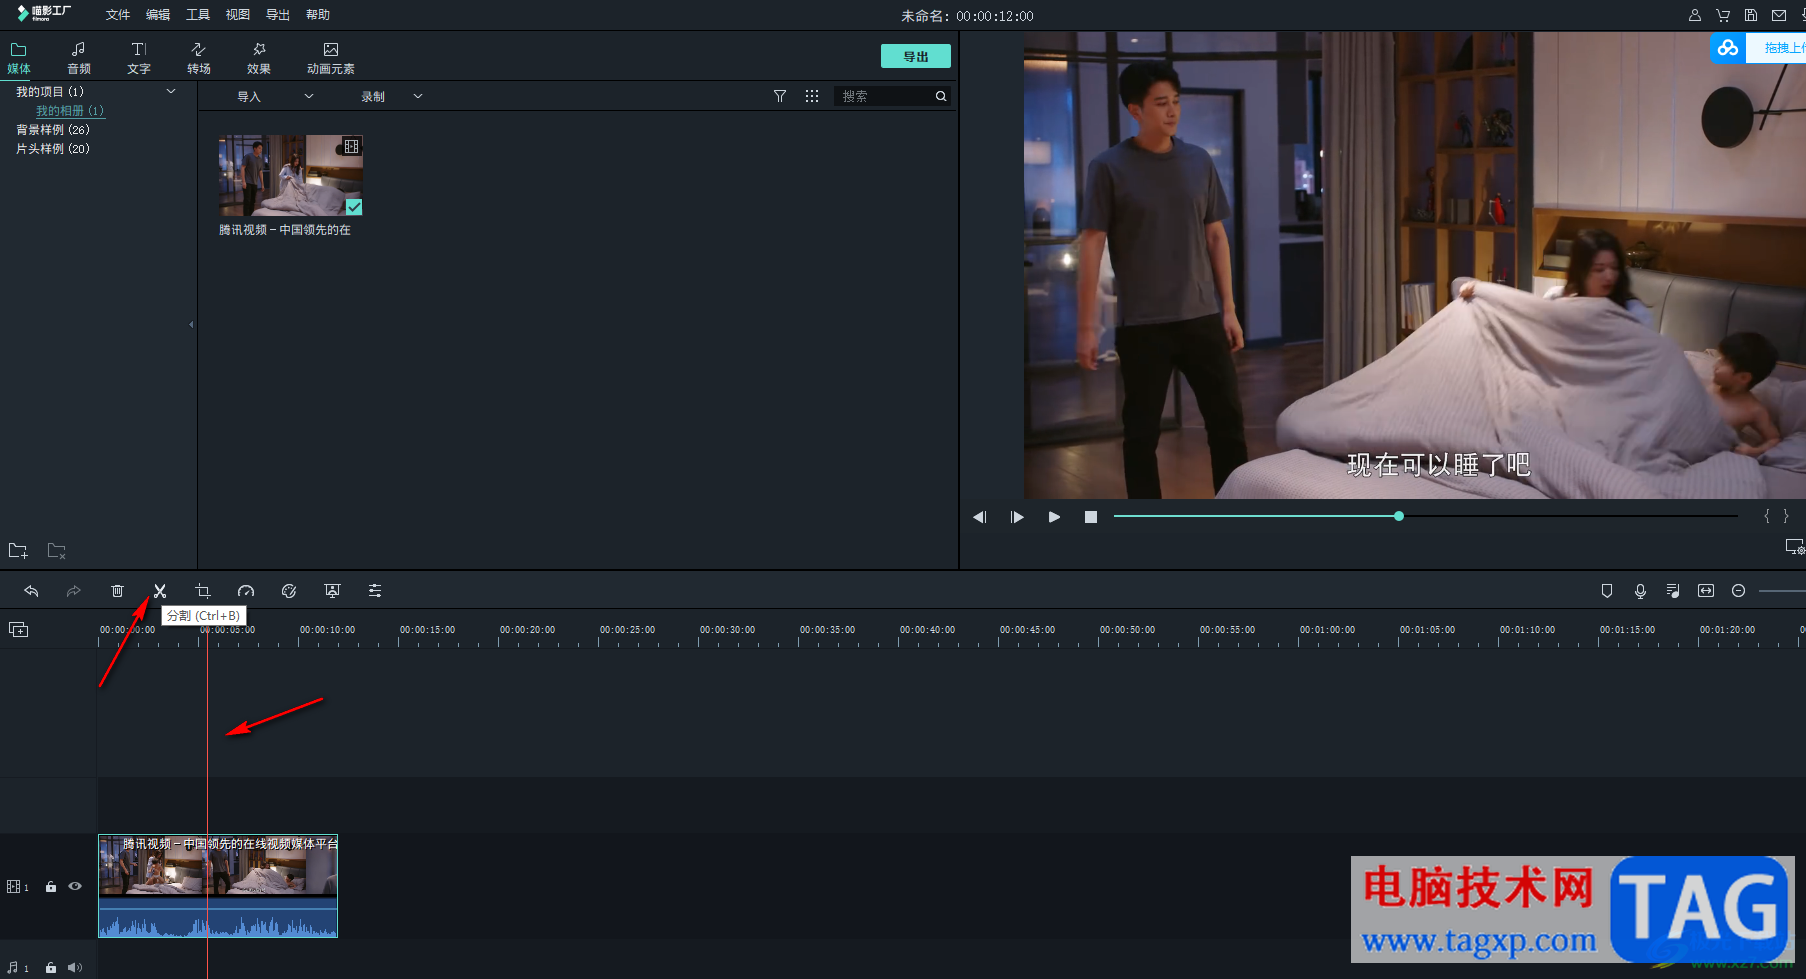Click the Baidu cloud upload icon
The image size is (1806, 979).
coord(1728,47)
